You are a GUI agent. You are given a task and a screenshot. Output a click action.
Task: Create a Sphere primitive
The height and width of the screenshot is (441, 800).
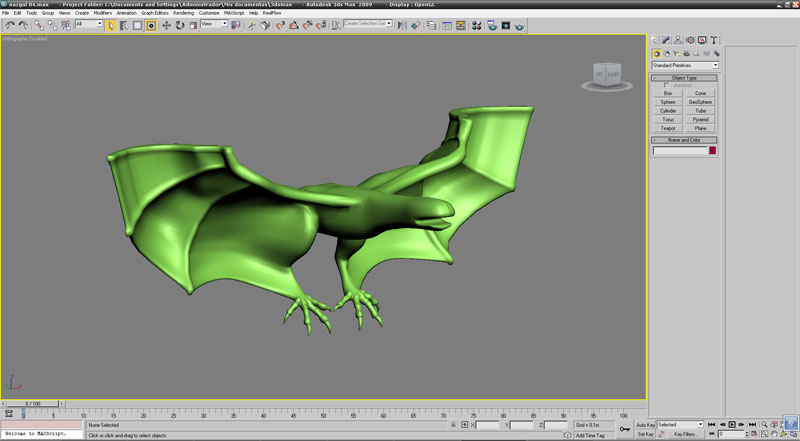tap(668, 102)
